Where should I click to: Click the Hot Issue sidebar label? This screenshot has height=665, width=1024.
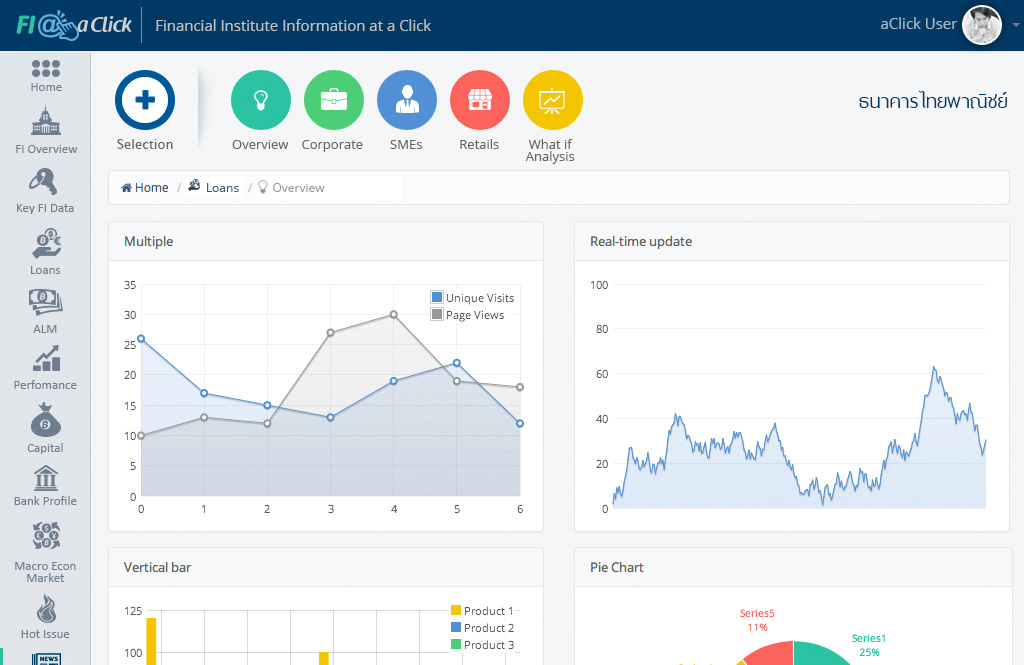pos(45,634)
